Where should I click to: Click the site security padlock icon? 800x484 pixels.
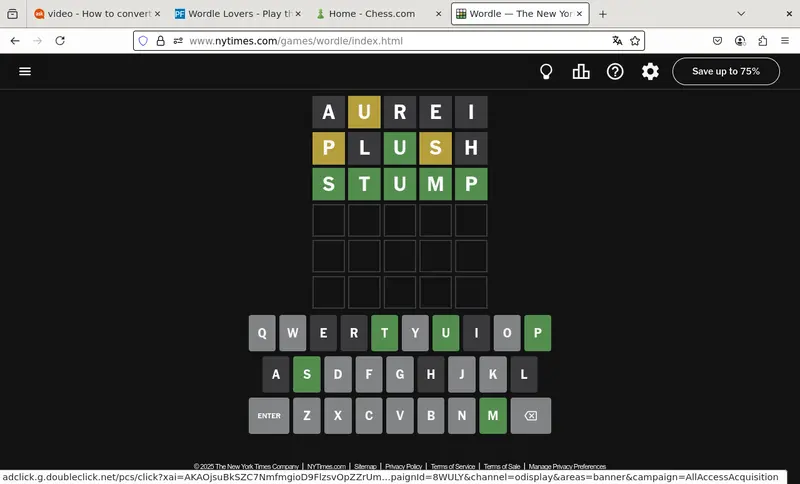[x=161, y=41]
